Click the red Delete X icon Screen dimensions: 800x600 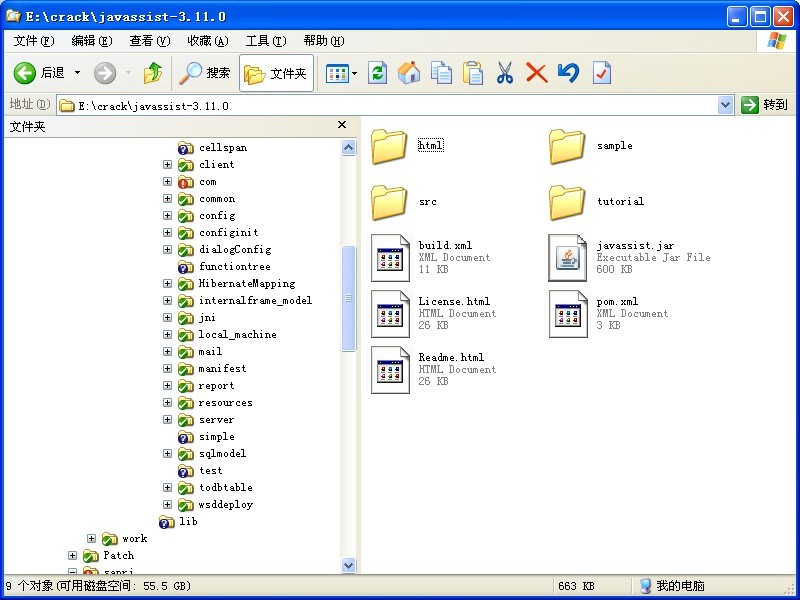click(x=536, y=73)
